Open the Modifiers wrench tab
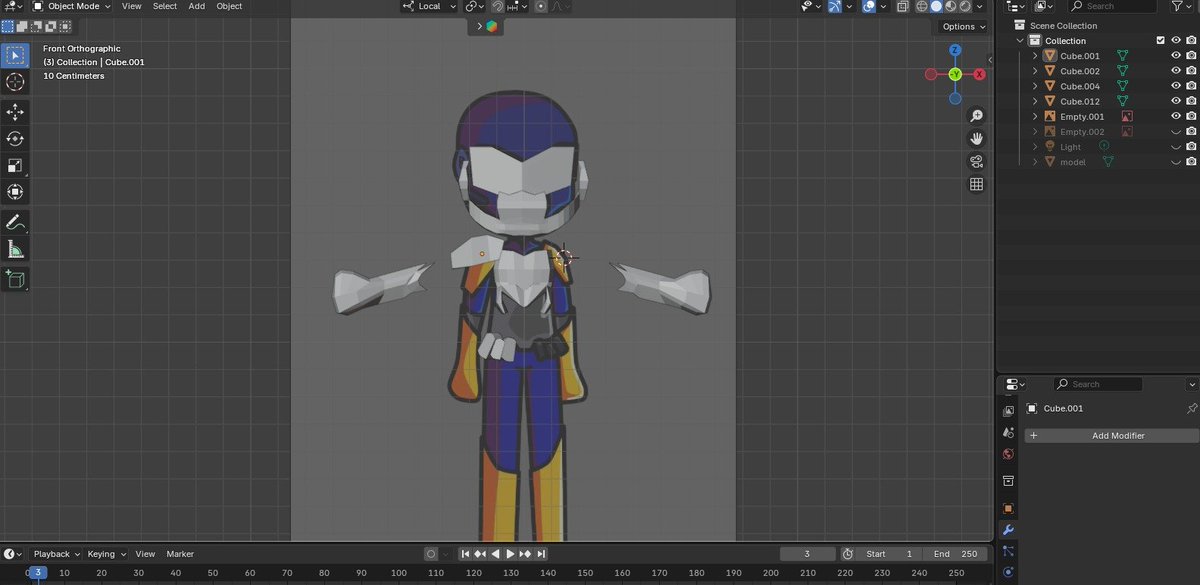1200x585 pixels. 1008,530
